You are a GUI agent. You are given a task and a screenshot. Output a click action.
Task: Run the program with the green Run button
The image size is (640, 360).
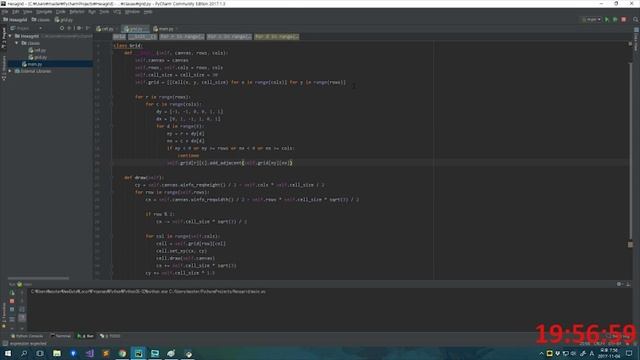coord(607,20)
